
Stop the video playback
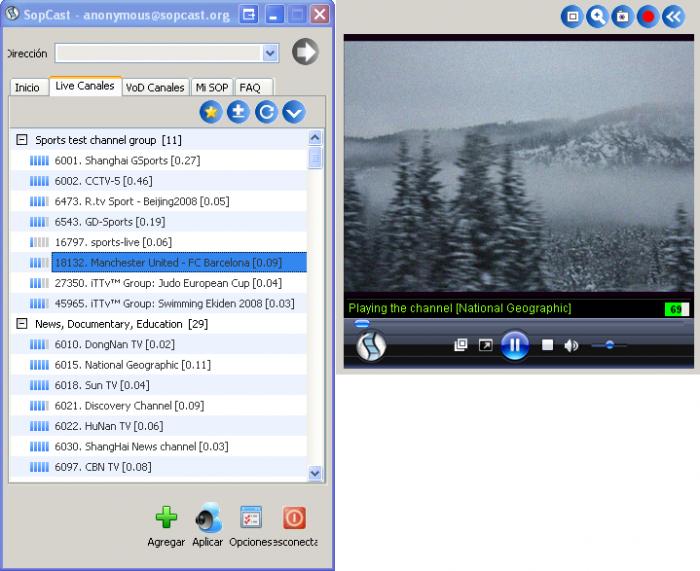pos(547,345)
